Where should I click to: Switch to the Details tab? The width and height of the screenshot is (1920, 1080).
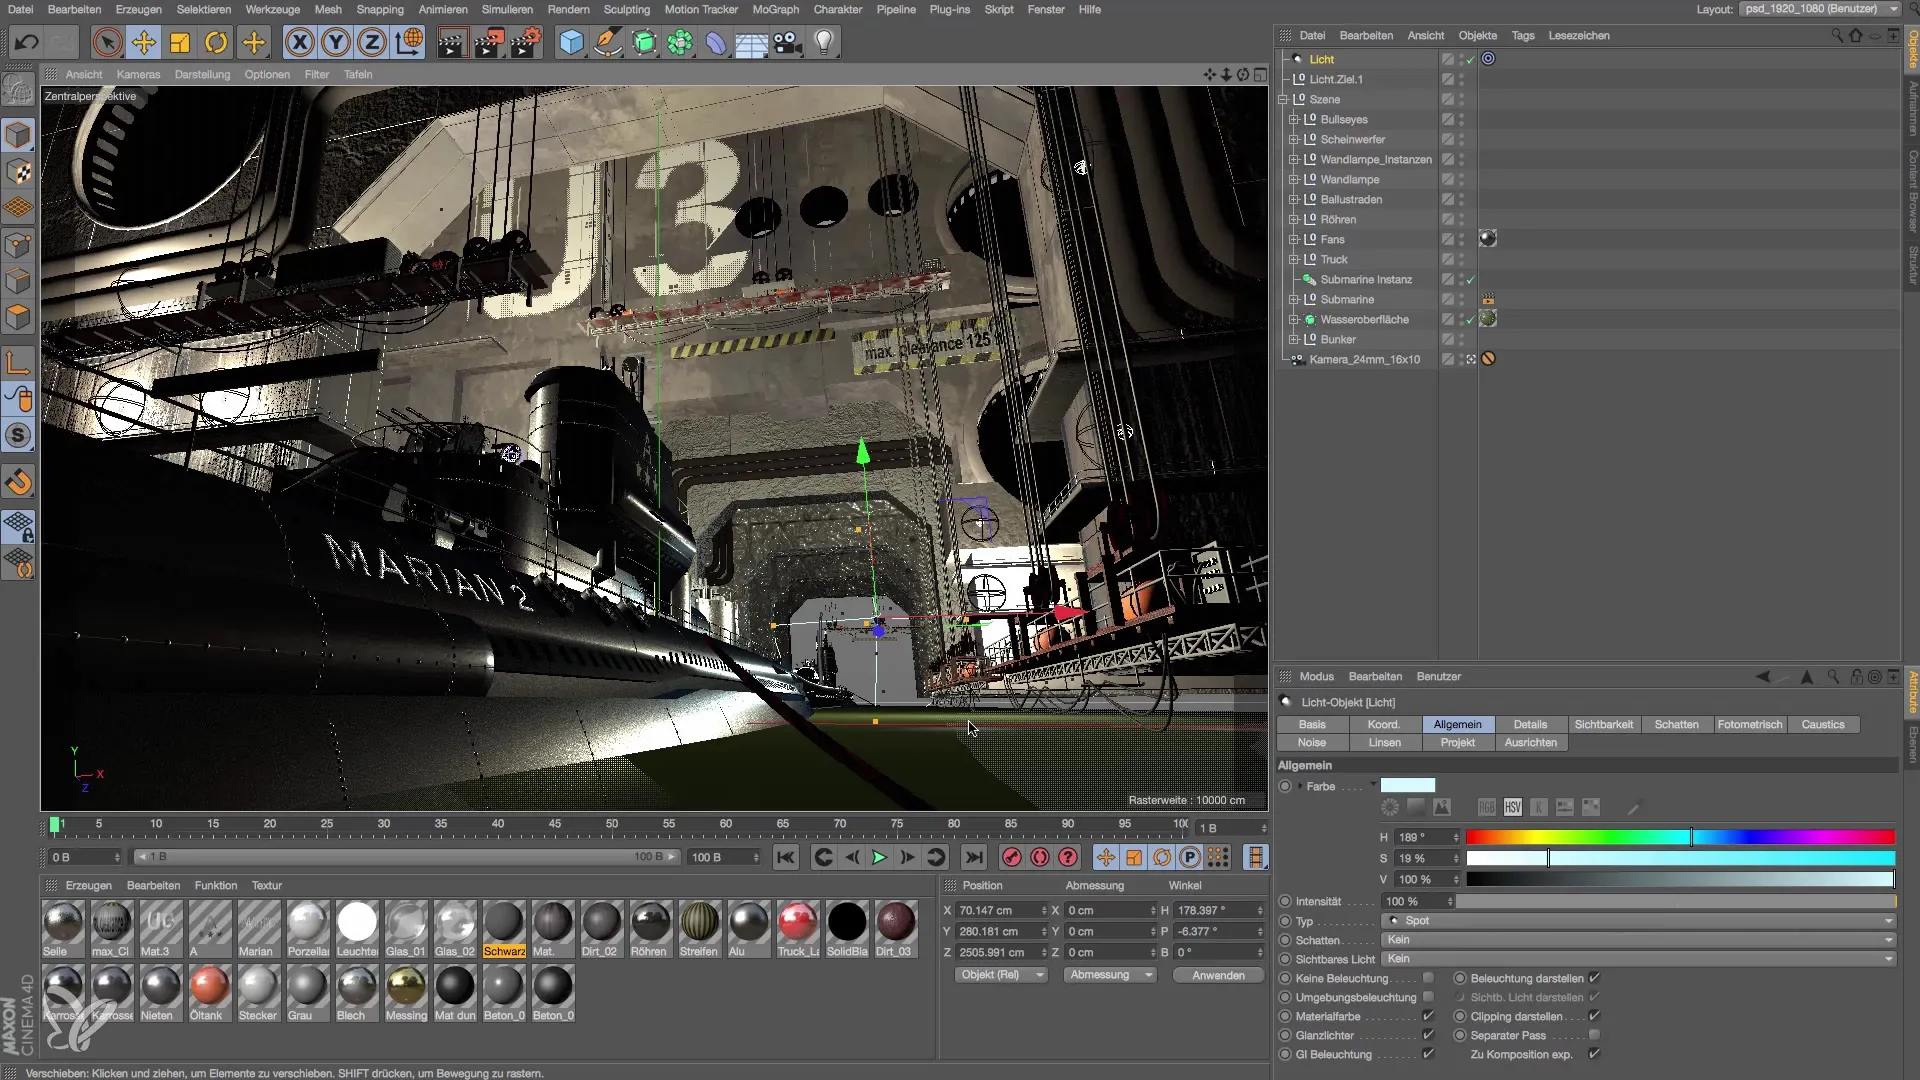[1530, 724]
